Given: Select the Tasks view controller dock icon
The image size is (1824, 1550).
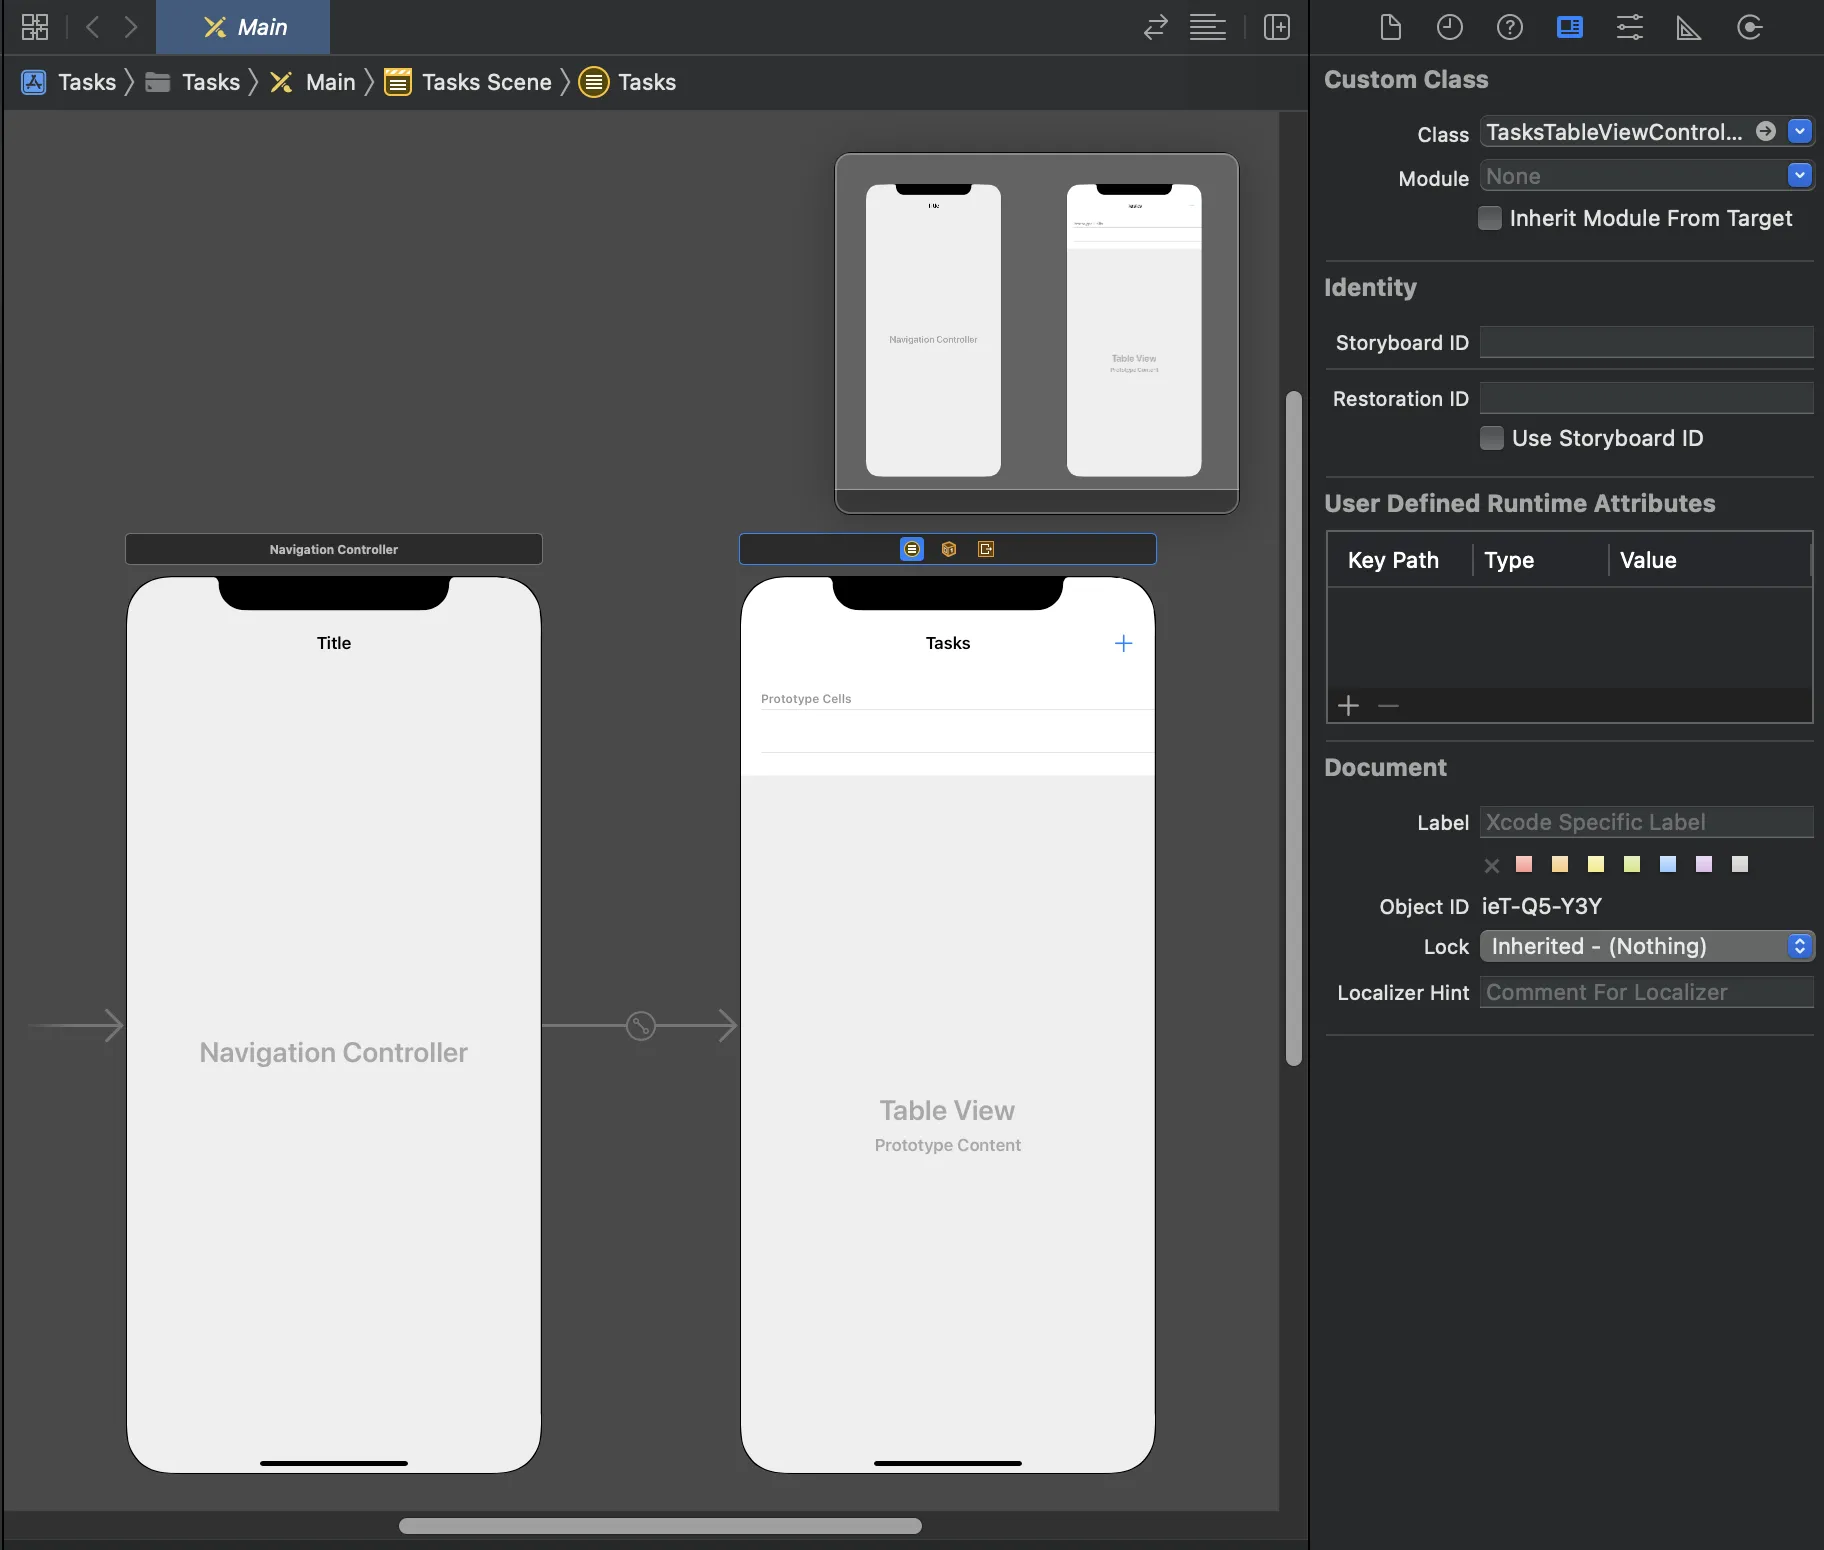Looking at the screenshot, I should pyautogui.click(x=912, y=549).
